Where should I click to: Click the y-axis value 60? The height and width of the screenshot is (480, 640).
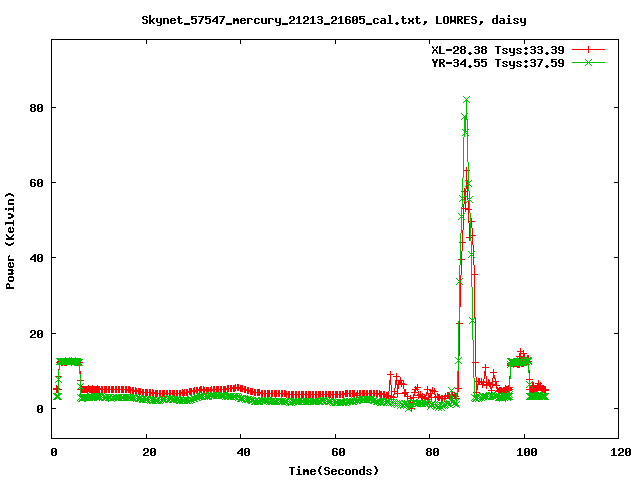(x=36, y=183)
